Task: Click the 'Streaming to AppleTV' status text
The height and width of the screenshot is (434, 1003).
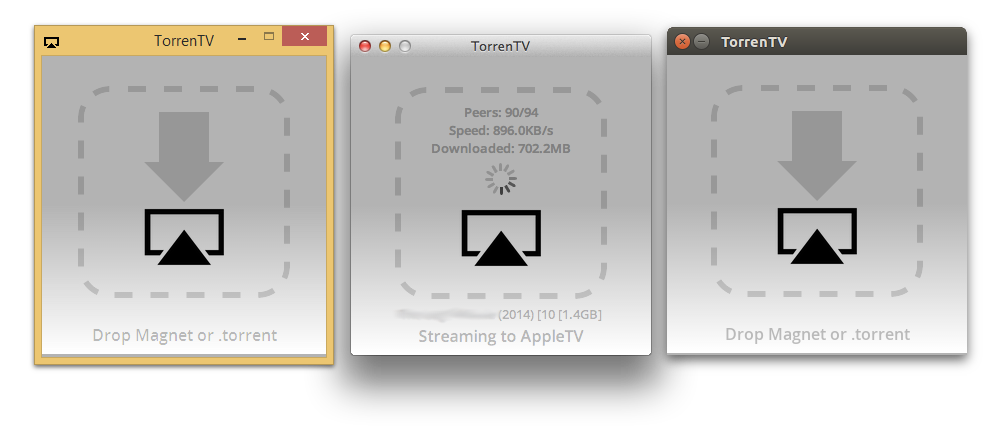Action: tap(501, 336)
